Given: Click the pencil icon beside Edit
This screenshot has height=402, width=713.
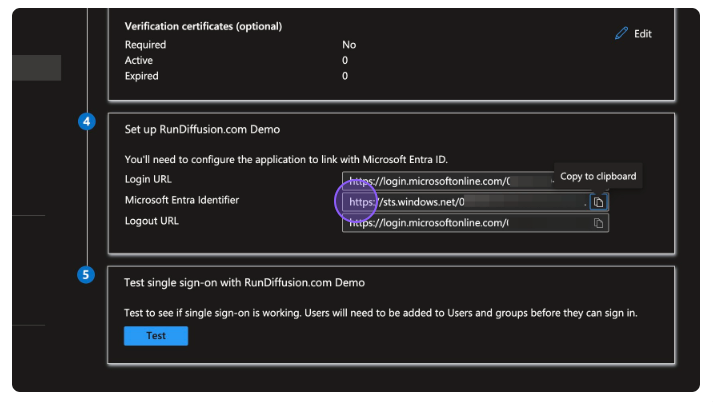Looking at the screenshot, I should tap(622, 33).
